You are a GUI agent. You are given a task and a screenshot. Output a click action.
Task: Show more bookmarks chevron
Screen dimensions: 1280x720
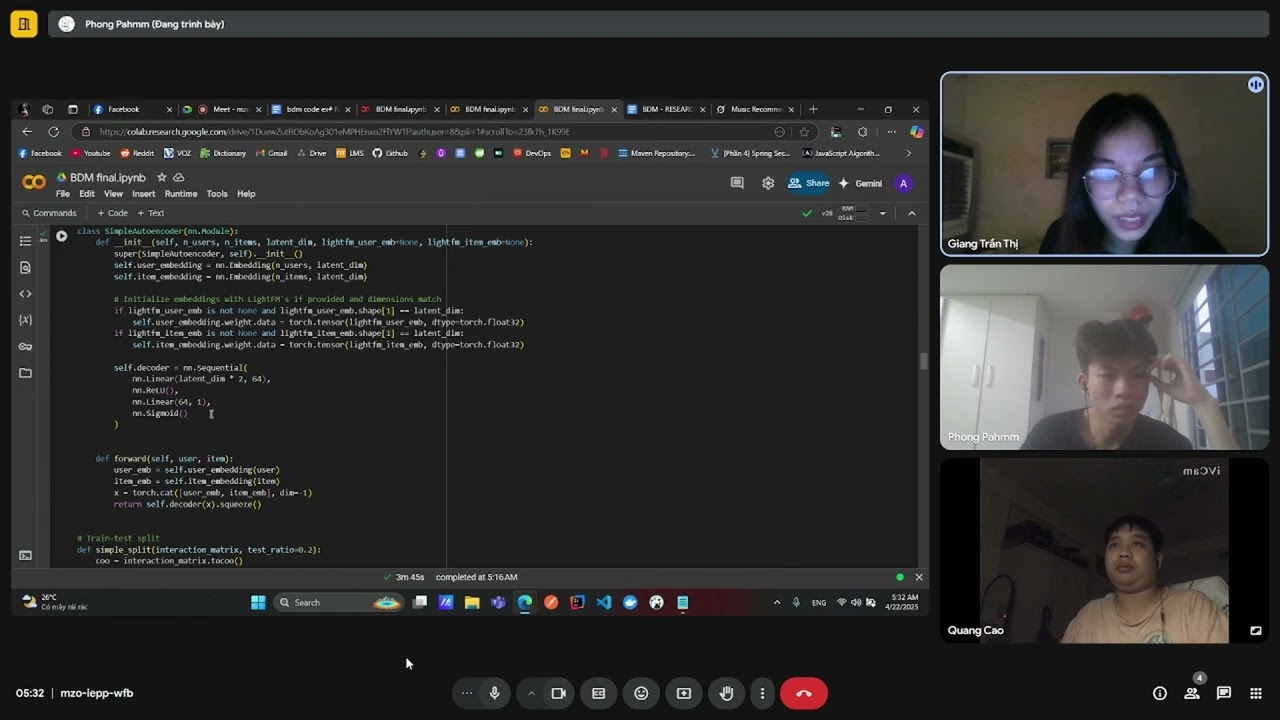click(908, 153)
